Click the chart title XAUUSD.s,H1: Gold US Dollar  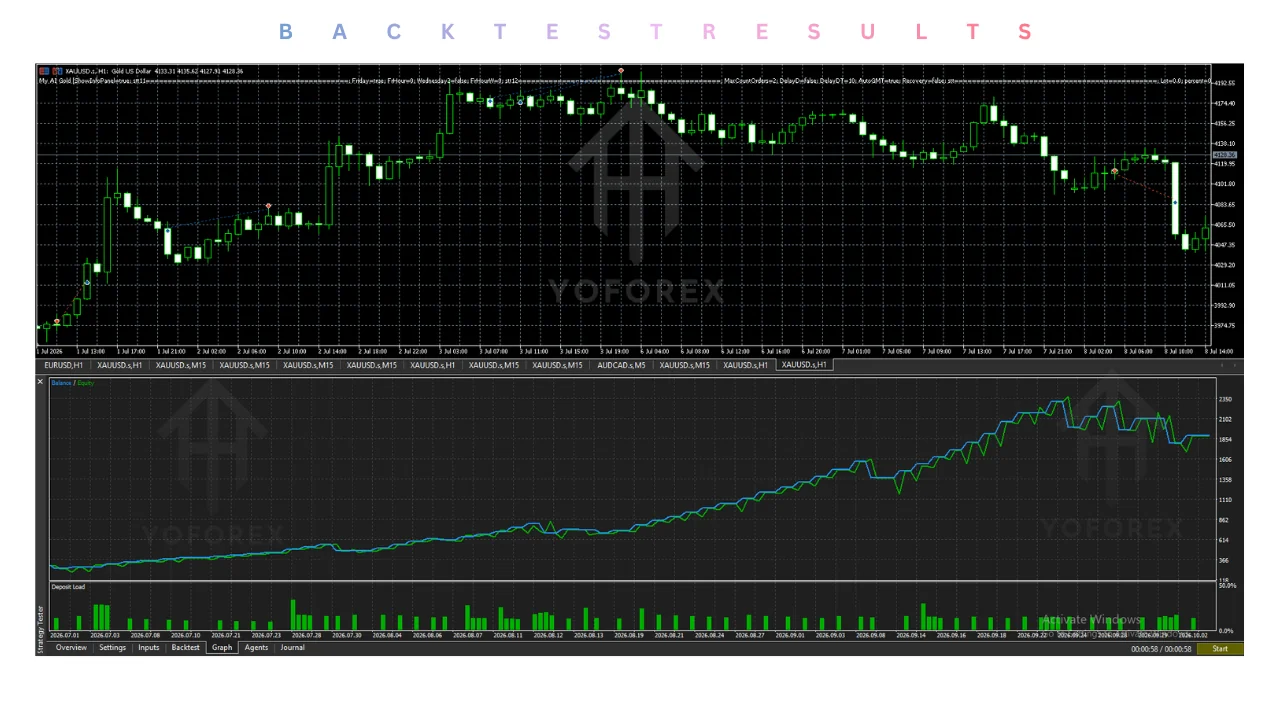pos(108,71)
